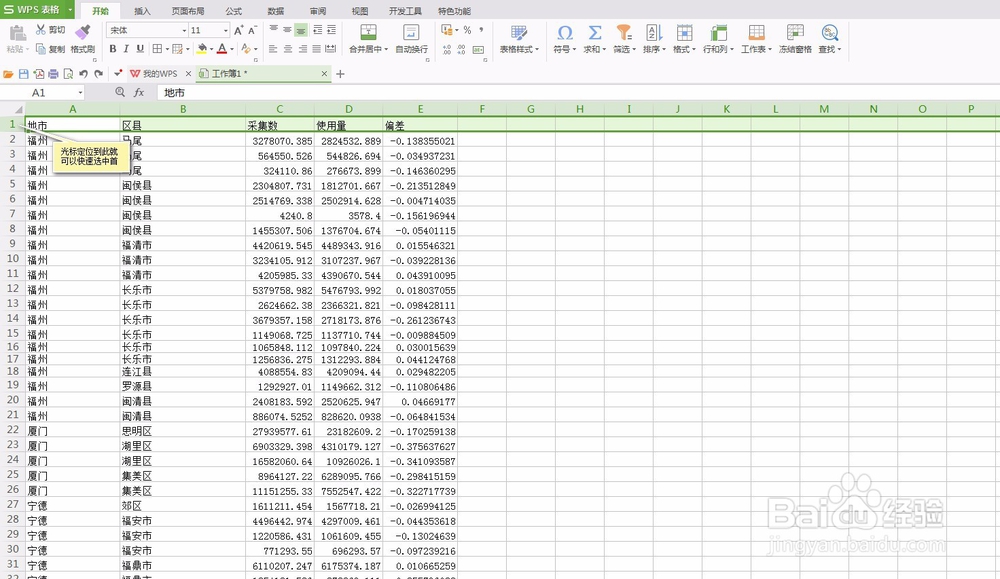Click the Undo arrow in quick access bar
The image size is (1000, 579).
(x=83, y=74)
